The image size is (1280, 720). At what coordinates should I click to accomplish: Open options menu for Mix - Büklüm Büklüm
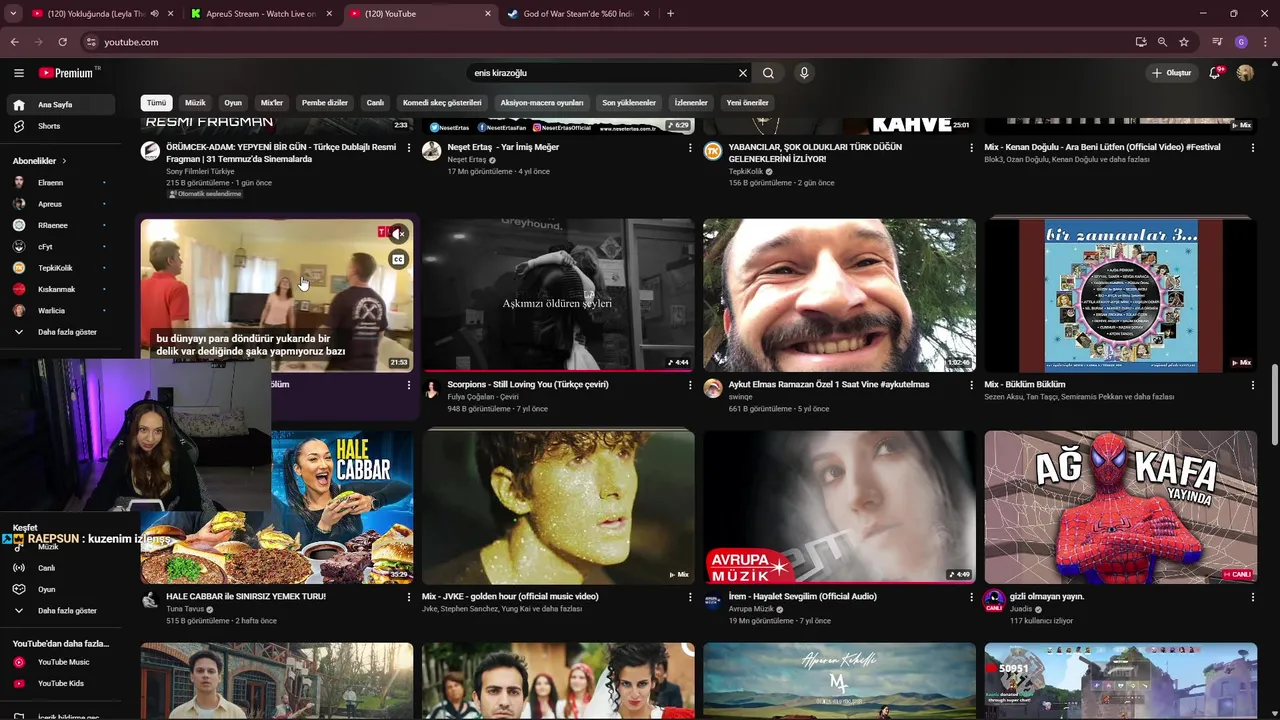1252,385
